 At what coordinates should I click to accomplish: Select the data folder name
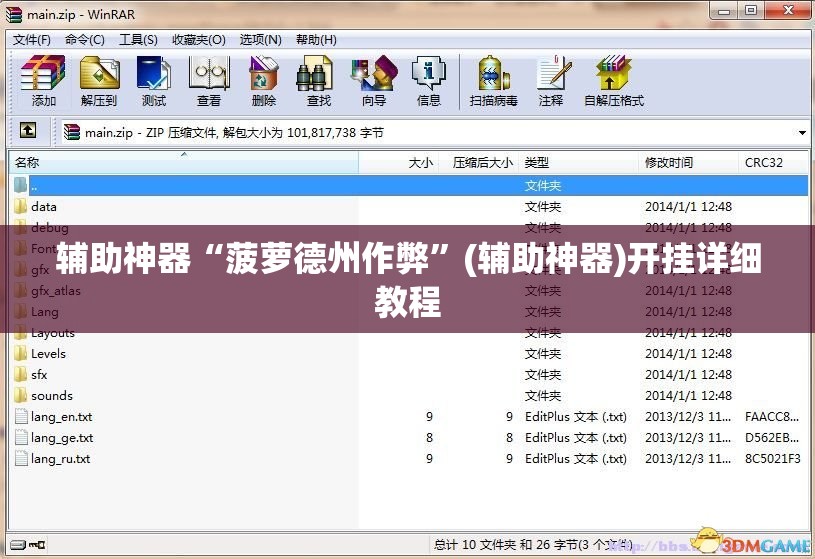click(44, 206)
